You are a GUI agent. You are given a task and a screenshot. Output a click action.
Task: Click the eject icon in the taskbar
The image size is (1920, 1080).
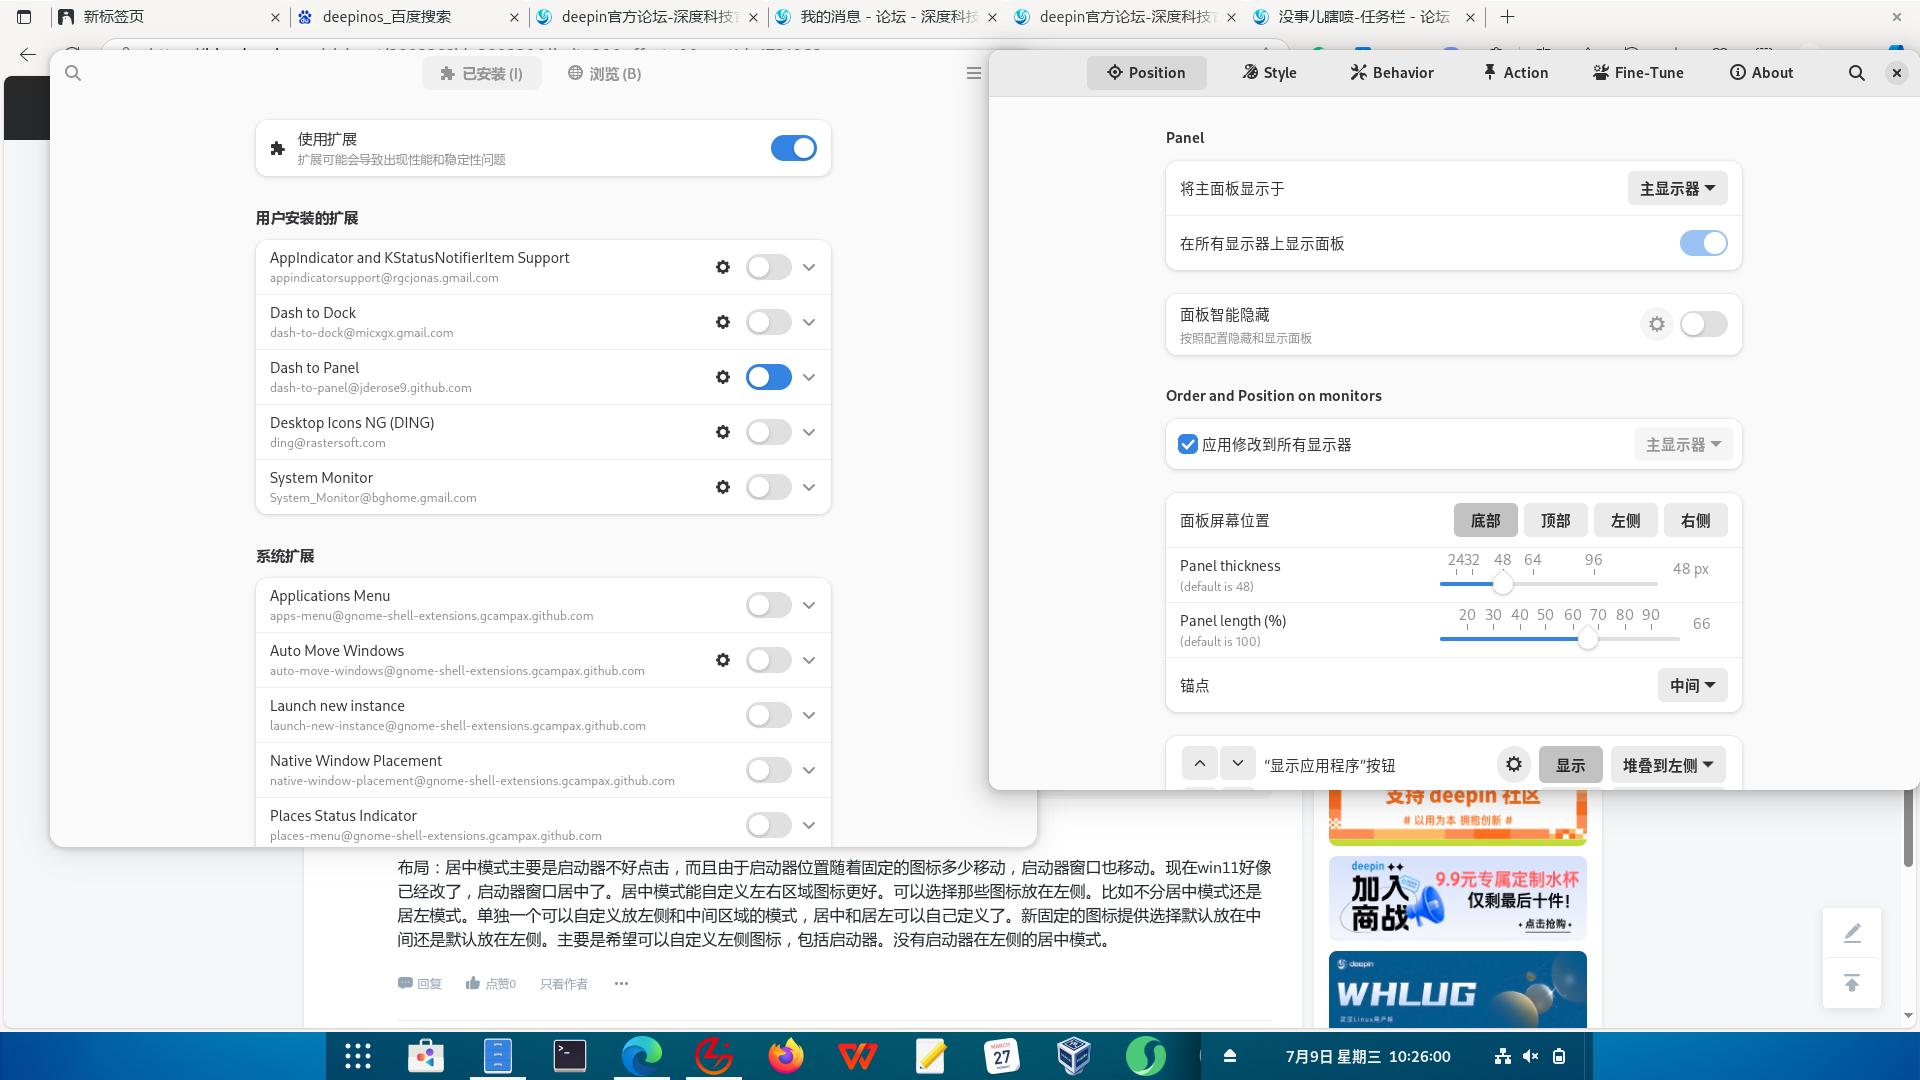(x=1230, y=1056)
